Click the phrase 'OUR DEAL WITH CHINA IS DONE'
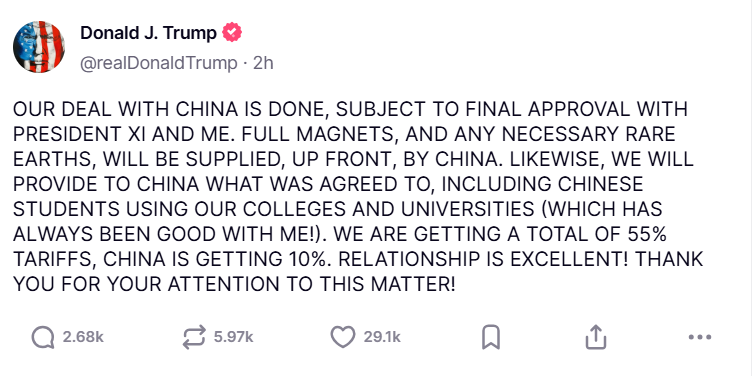The image size is (753, 376). (x=170, y=109)
